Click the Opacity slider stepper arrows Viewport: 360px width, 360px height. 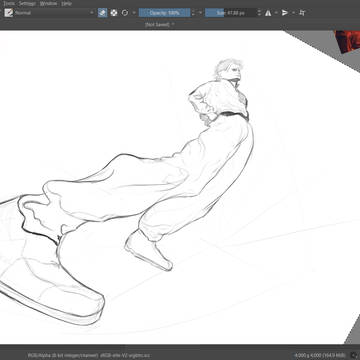click(x=193, y=13)
